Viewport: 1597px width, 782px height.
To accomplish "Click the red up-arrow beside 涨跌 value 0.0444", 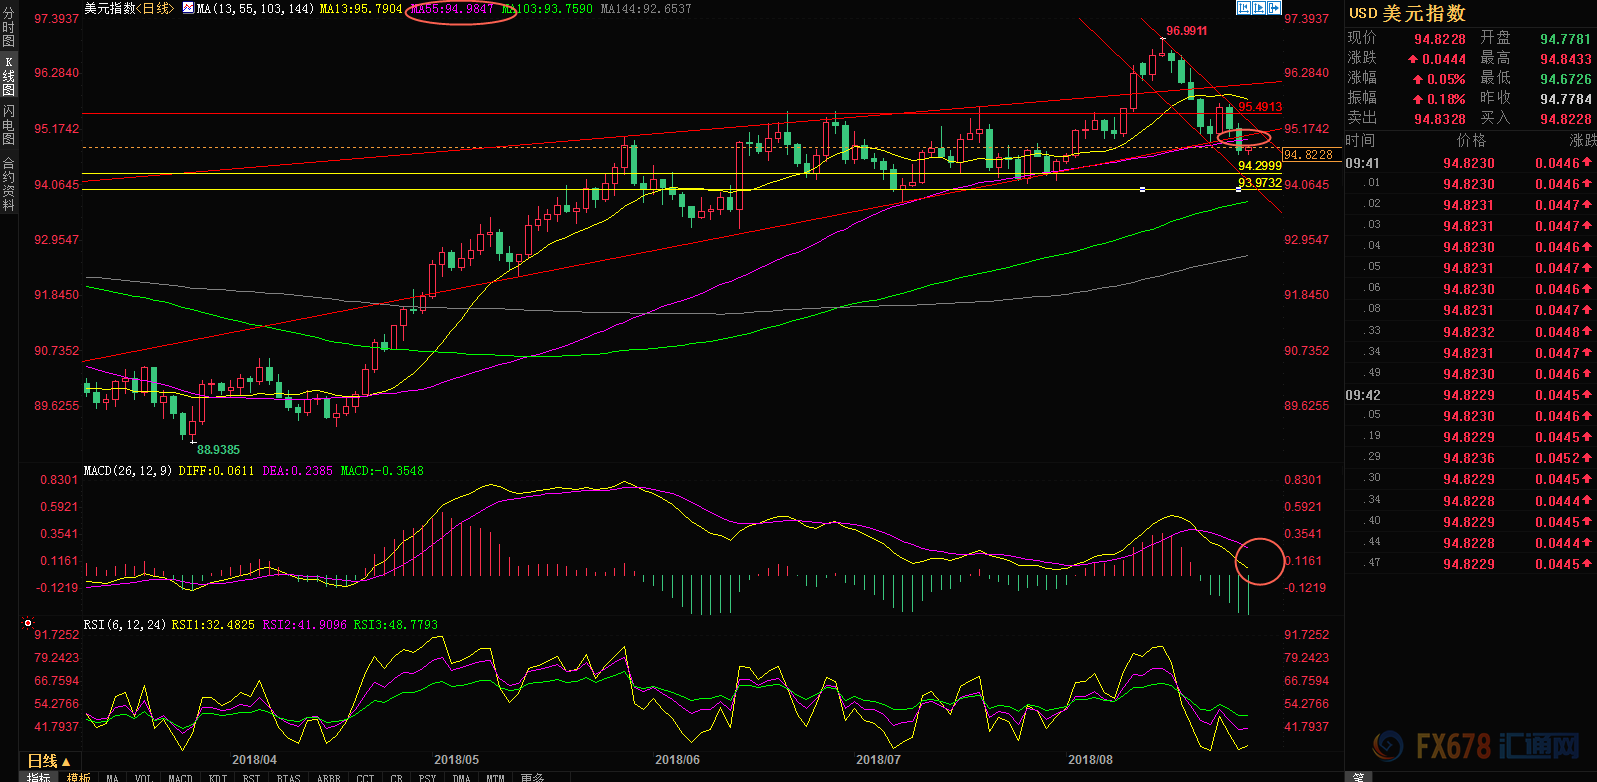I will pos(1413,59).
